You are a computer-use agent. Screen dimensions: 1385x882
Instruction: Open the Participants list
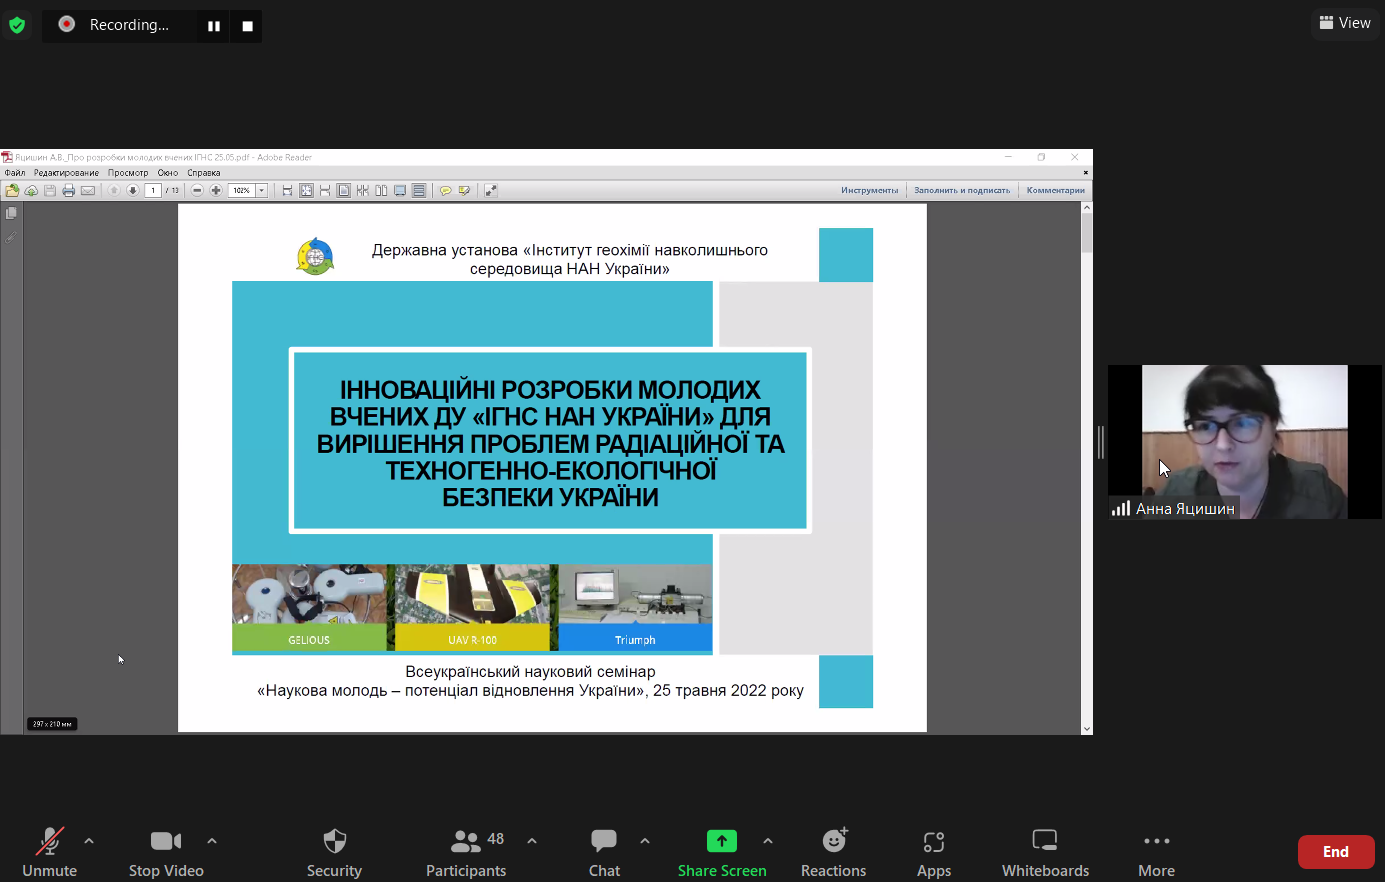point(466,852)
